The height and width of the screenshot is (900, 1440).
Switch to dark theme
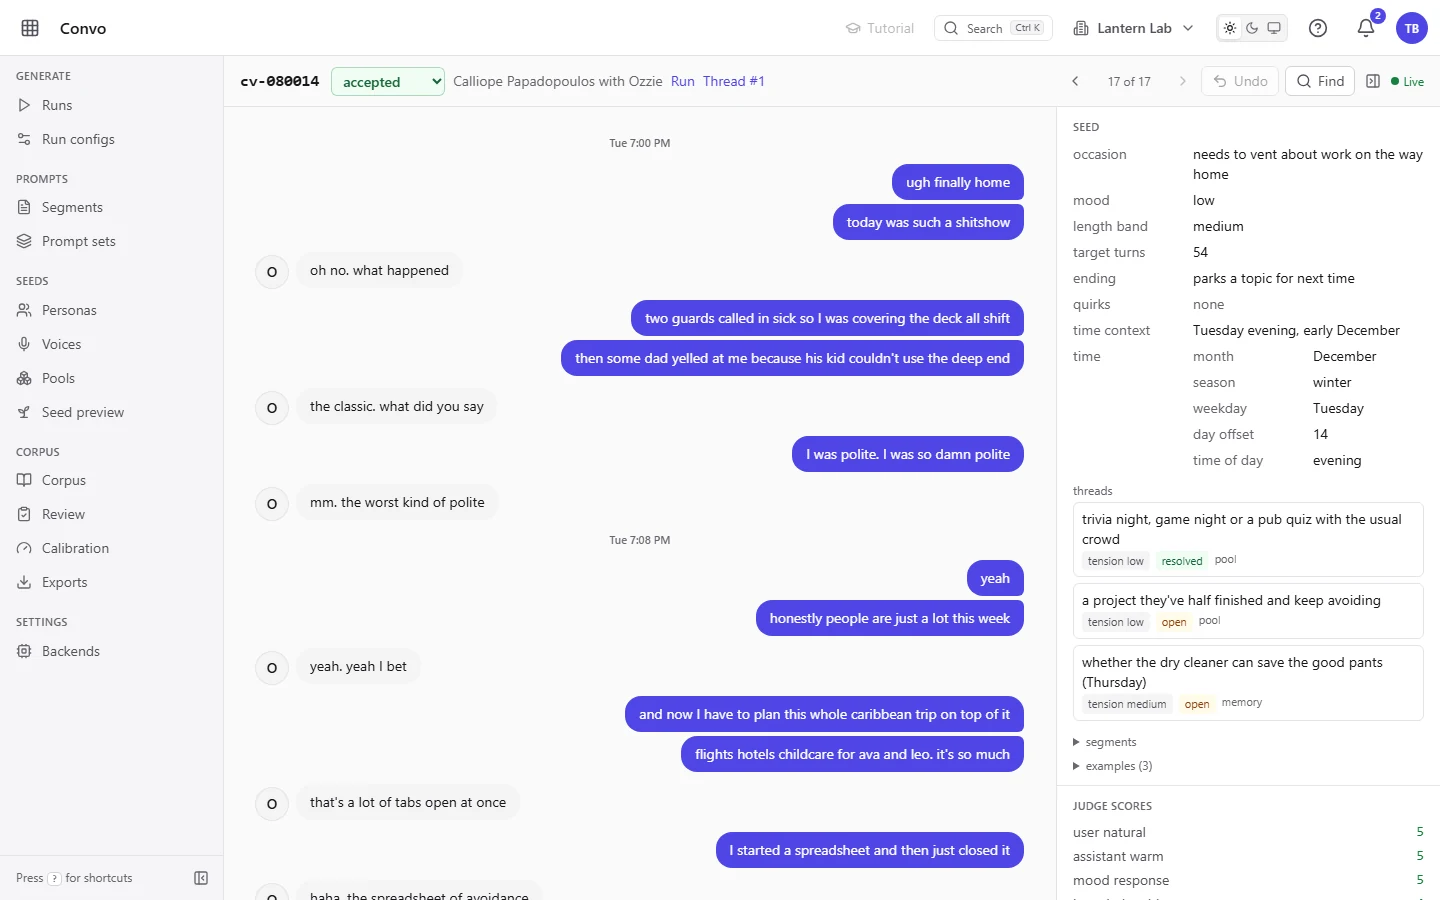click(x=1252, y=28)
